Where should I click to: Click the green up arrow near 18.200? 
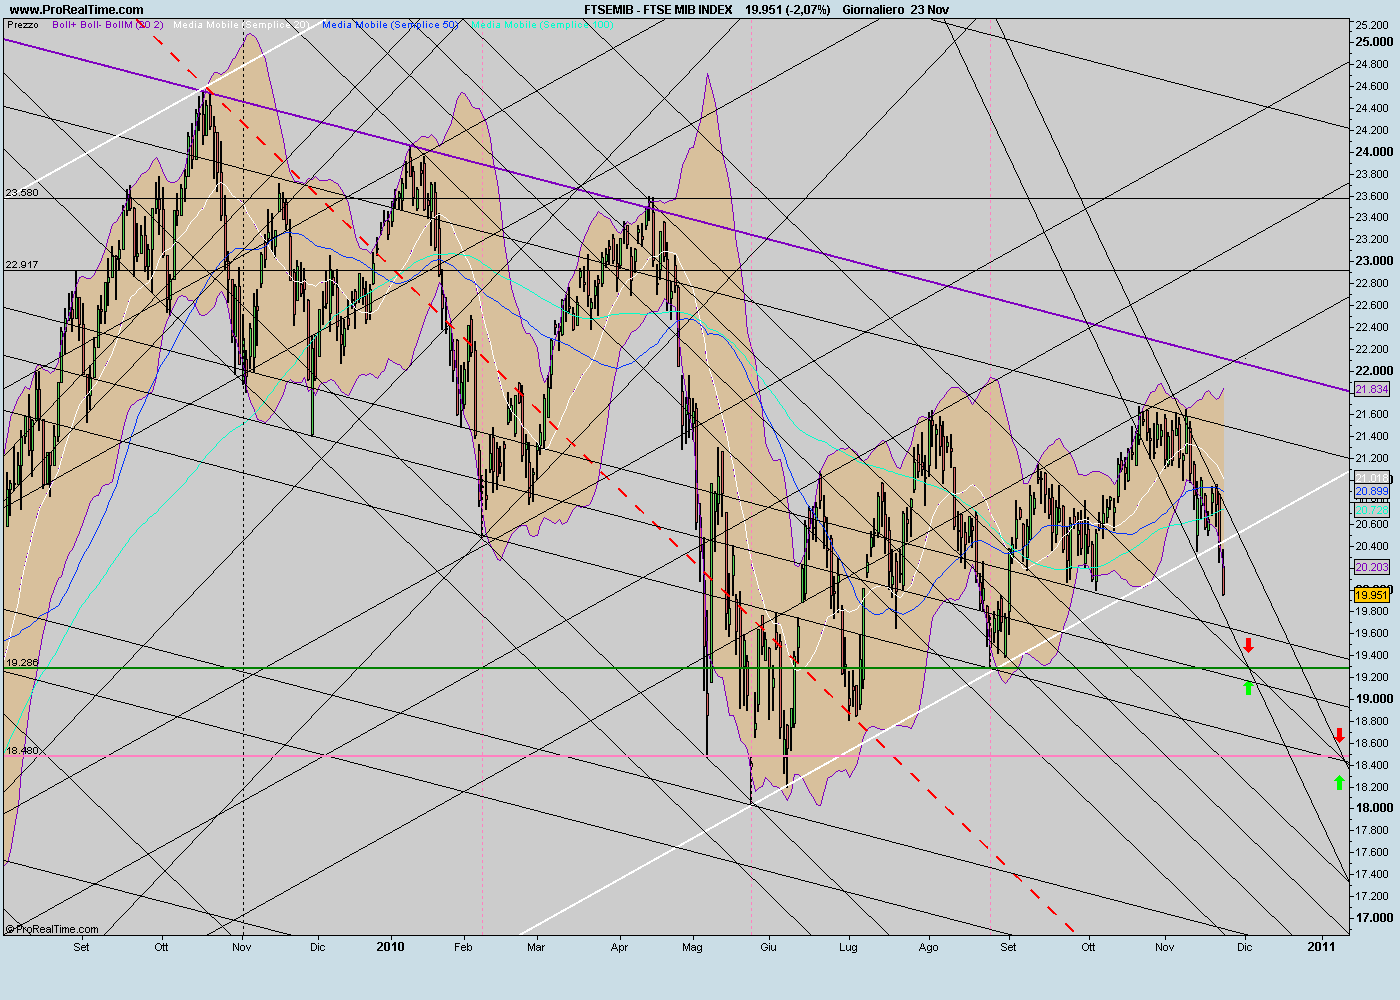point(1340,782)
